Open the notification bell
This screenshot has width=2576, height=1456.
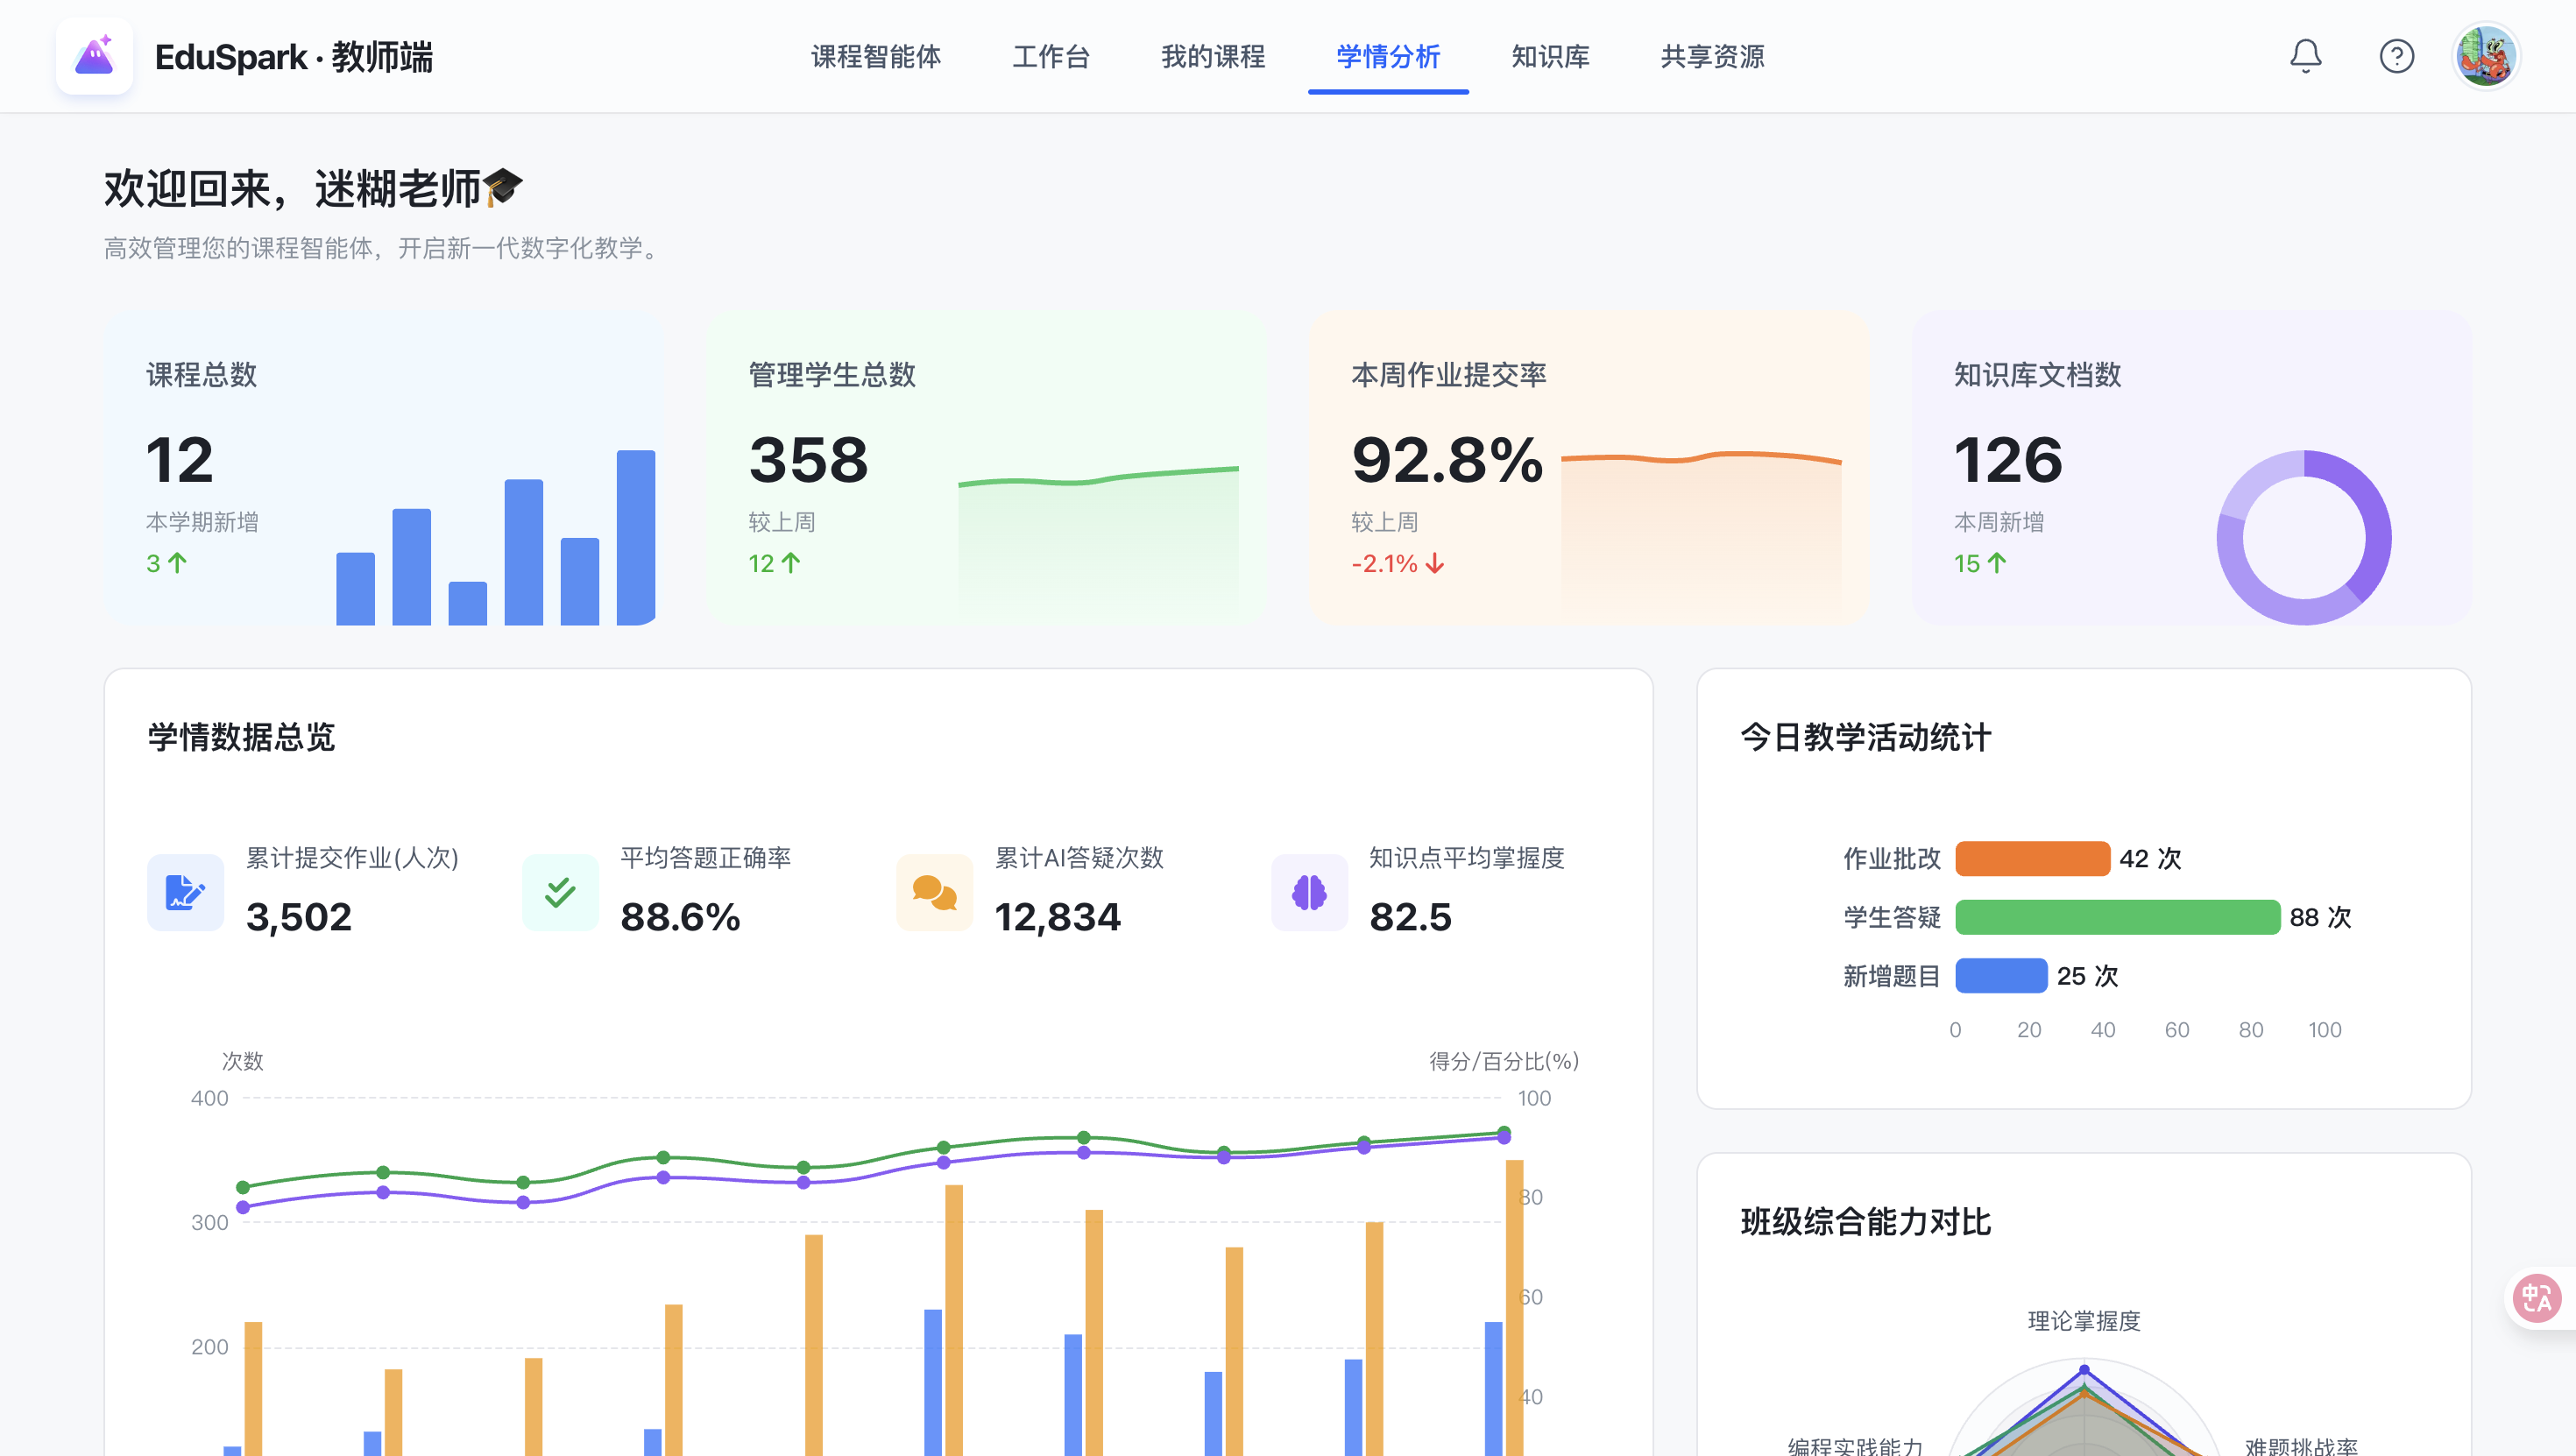pyautogui.click(x=2305, y=56)
